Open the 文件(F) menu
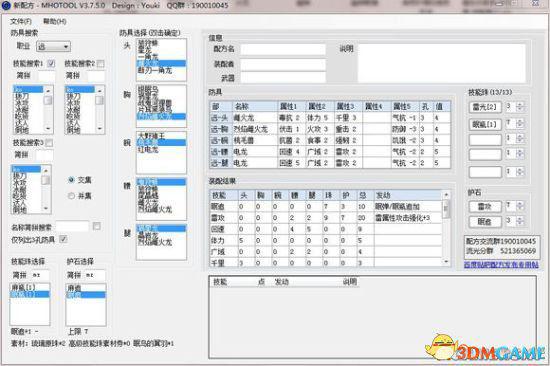 point(21,21)
